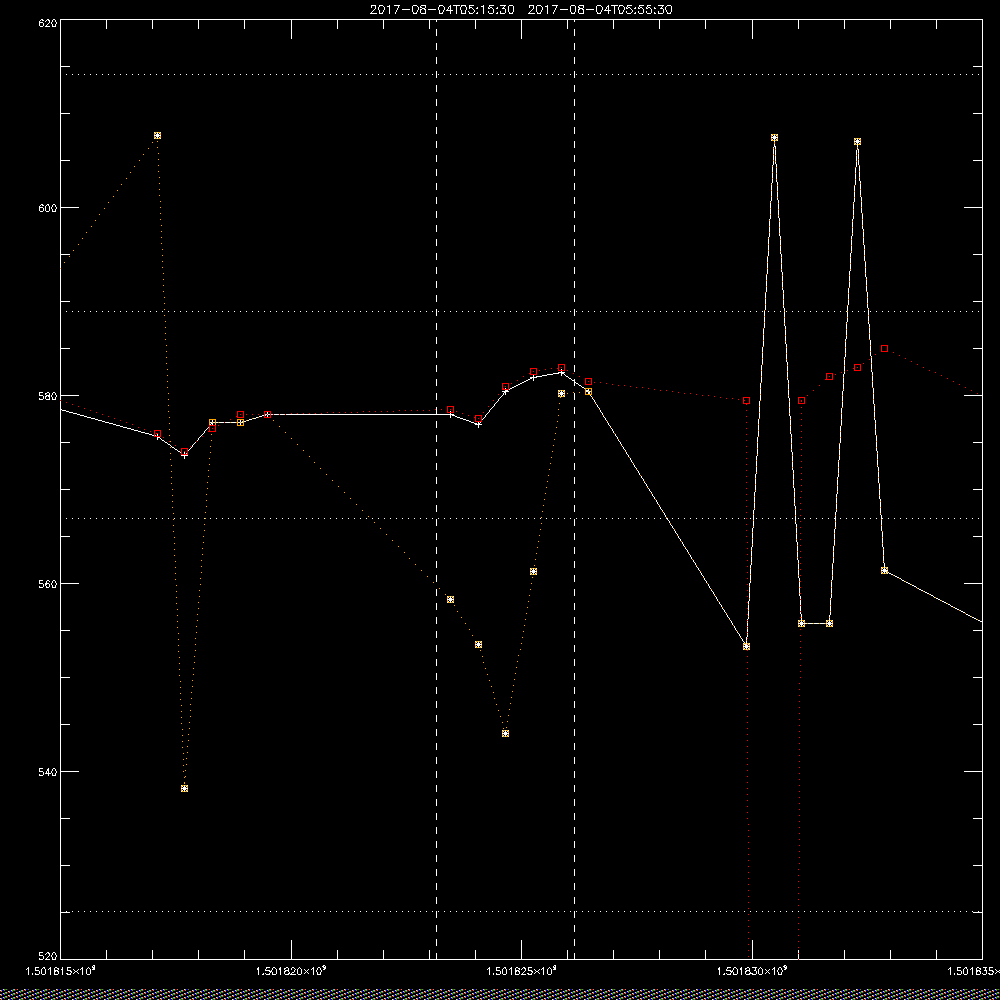
Task: Pick the second vertical dashed time marker line
Action: coord(575,490)
